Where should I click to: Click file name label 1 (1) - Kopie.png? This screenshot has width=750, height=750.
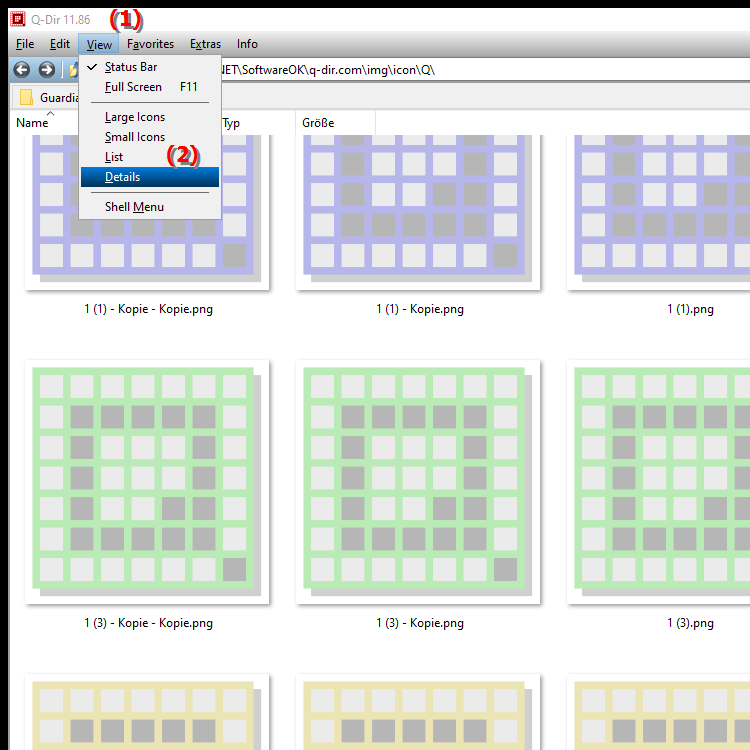point(420,309)
